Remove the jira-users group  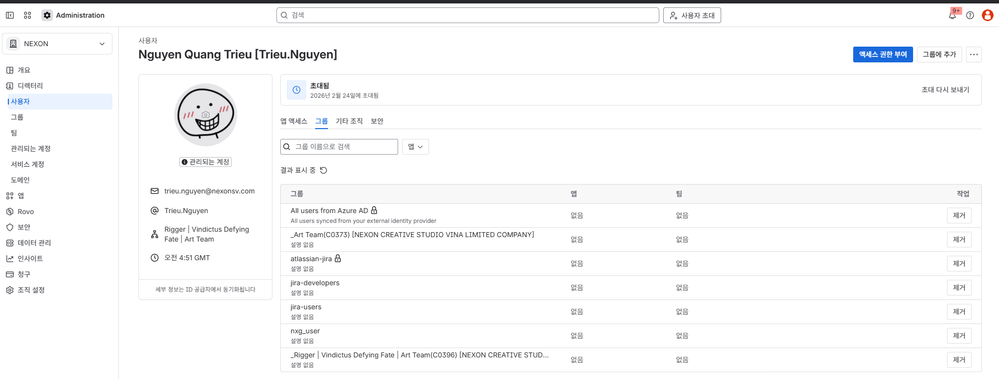(x=959, y=312)
